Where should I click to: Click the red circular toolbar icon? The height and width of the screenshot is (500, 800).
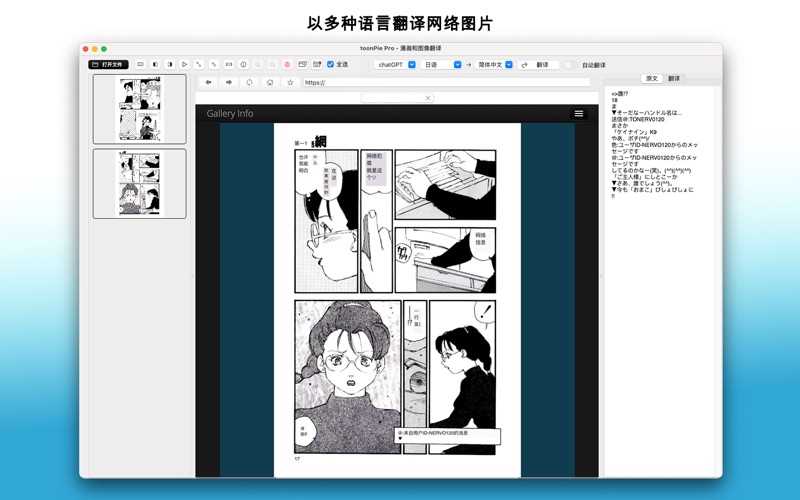point(286,64)
